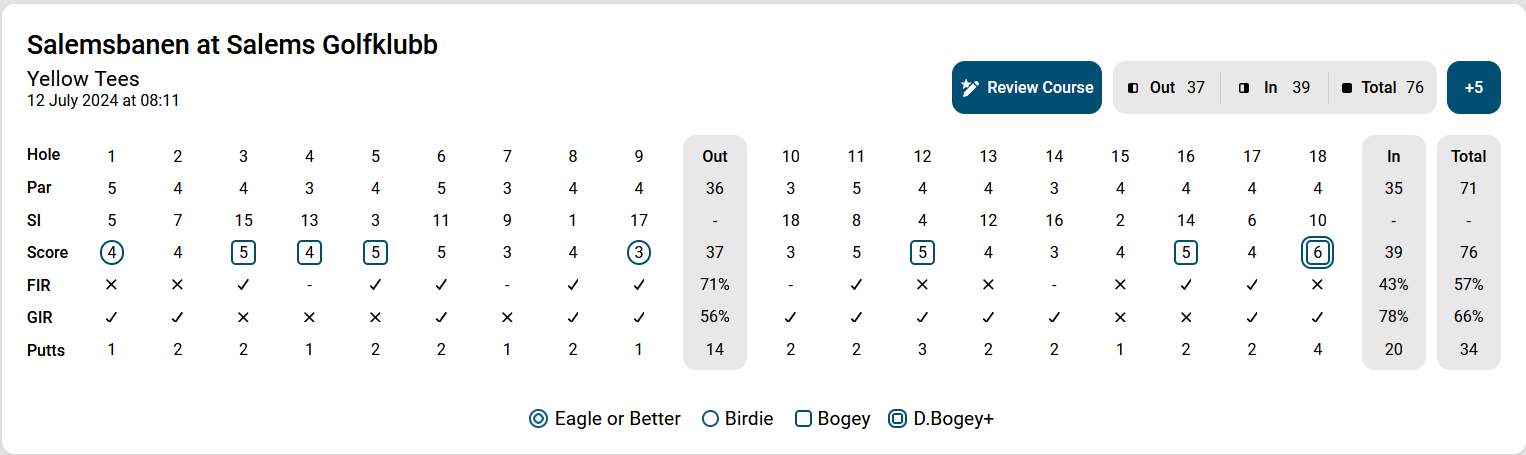Viewport: 1526px width, 455px height.
Task: Select the circled birdie score on hole 1
Action: click(x=112, y=253)
